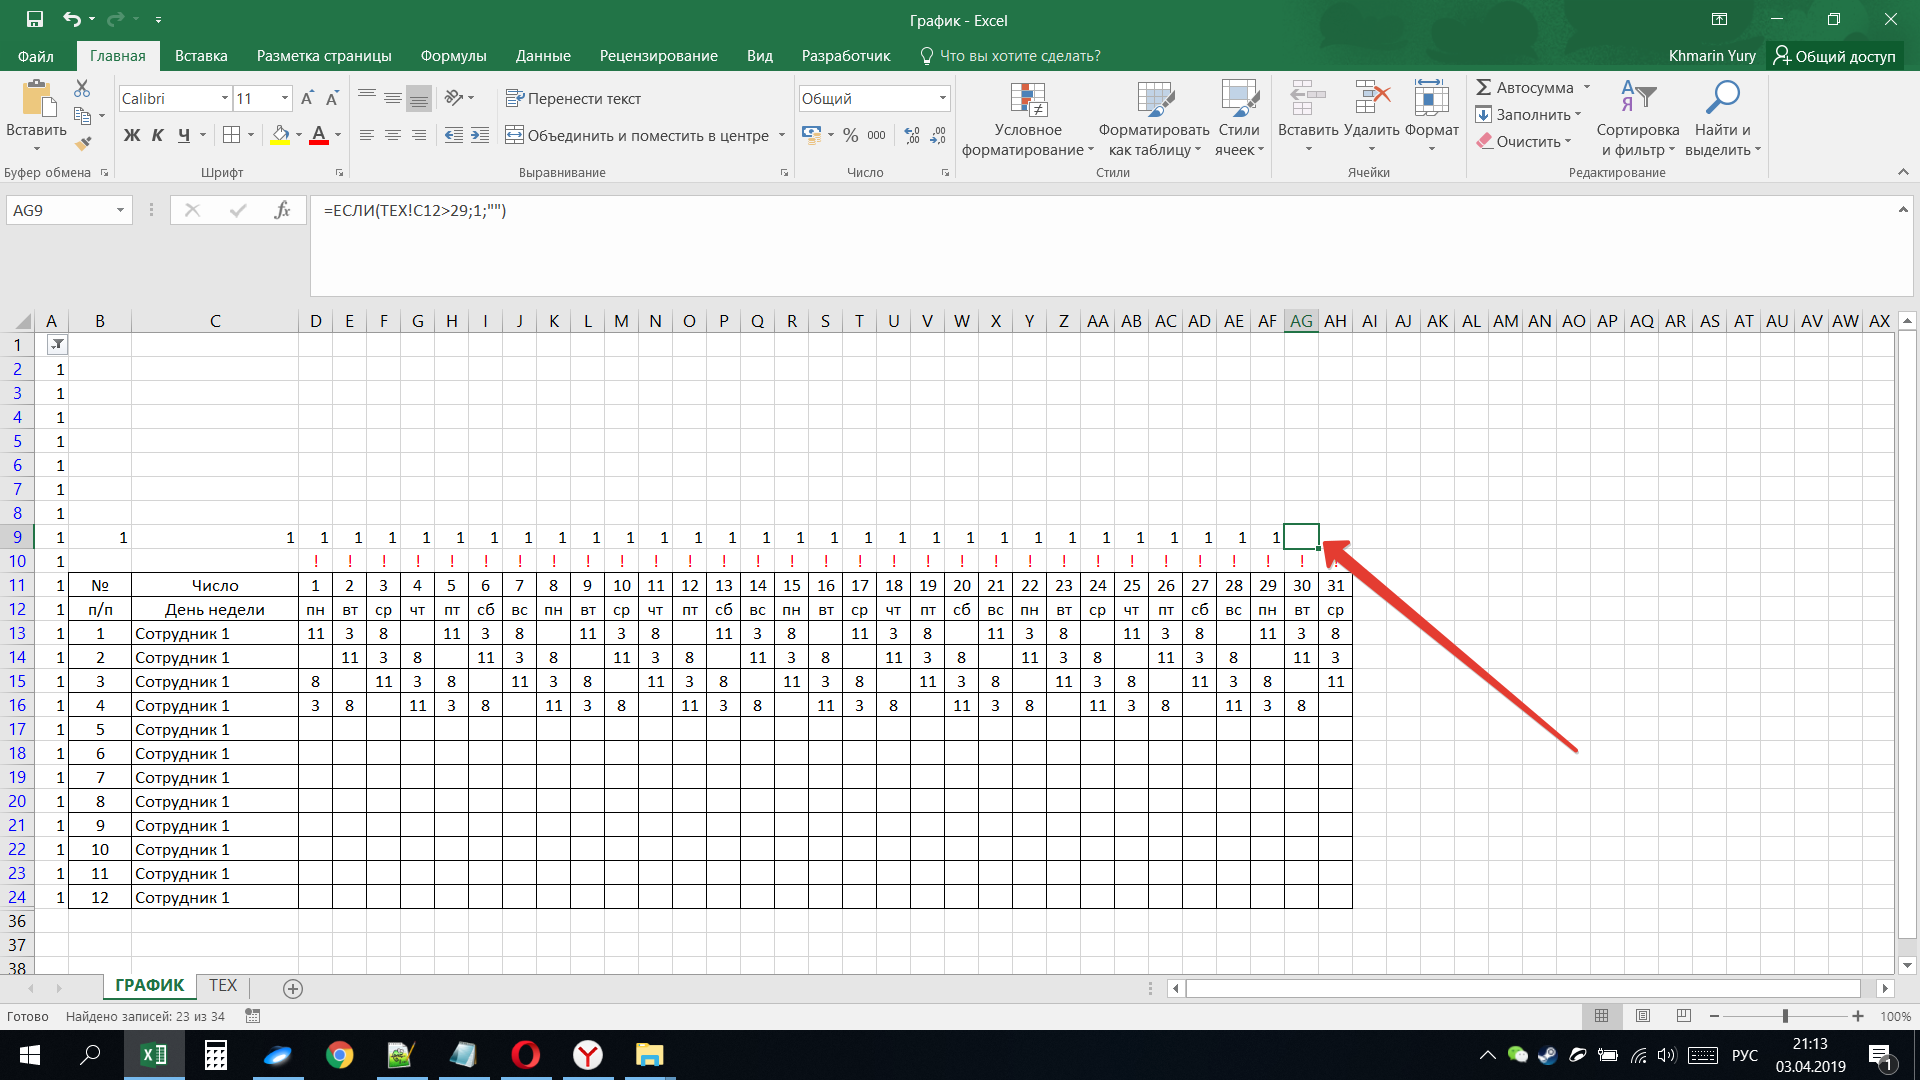Click Объединить и поместить в центре
Image resolution: width=1920 pixels, height=1080 pixels.
[x=637, y=135]
